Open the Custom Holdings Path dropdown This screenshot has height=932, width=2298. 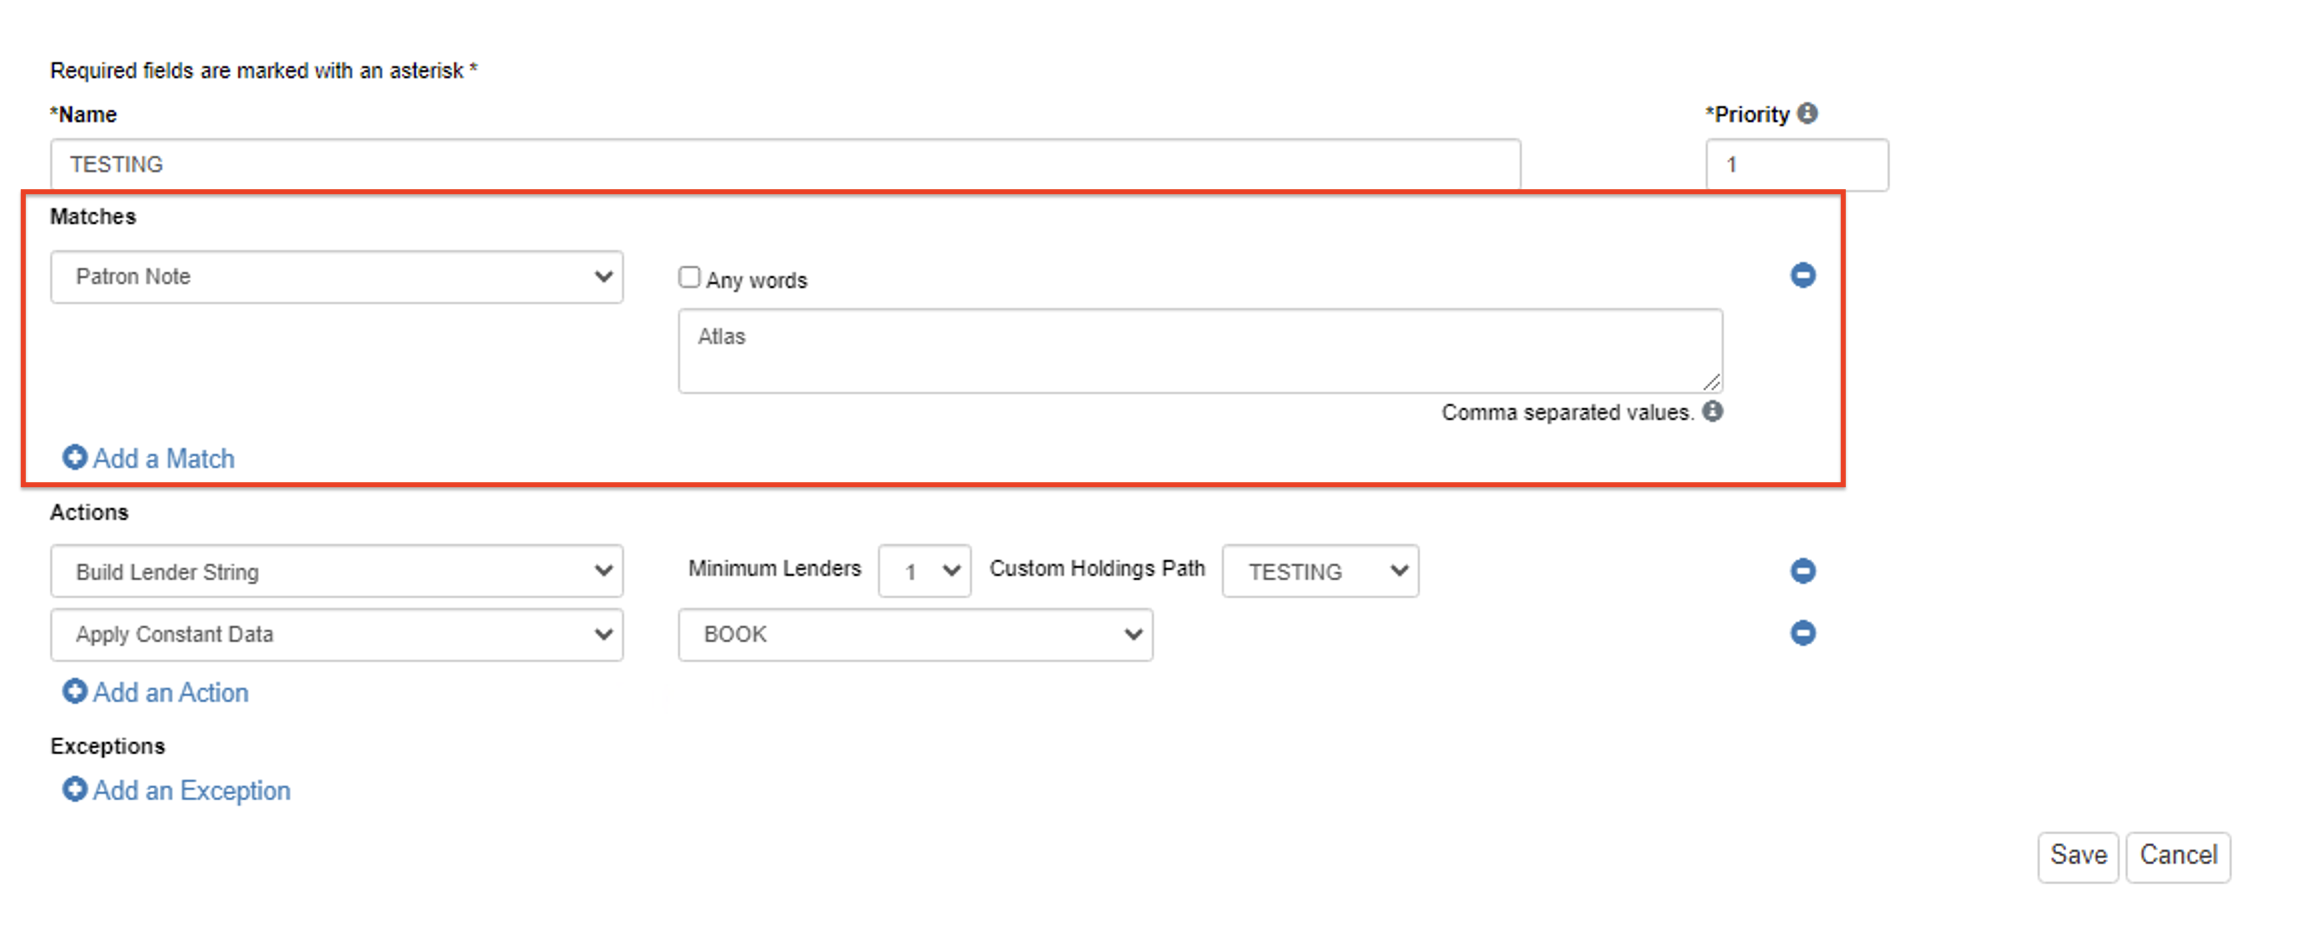1319,571
